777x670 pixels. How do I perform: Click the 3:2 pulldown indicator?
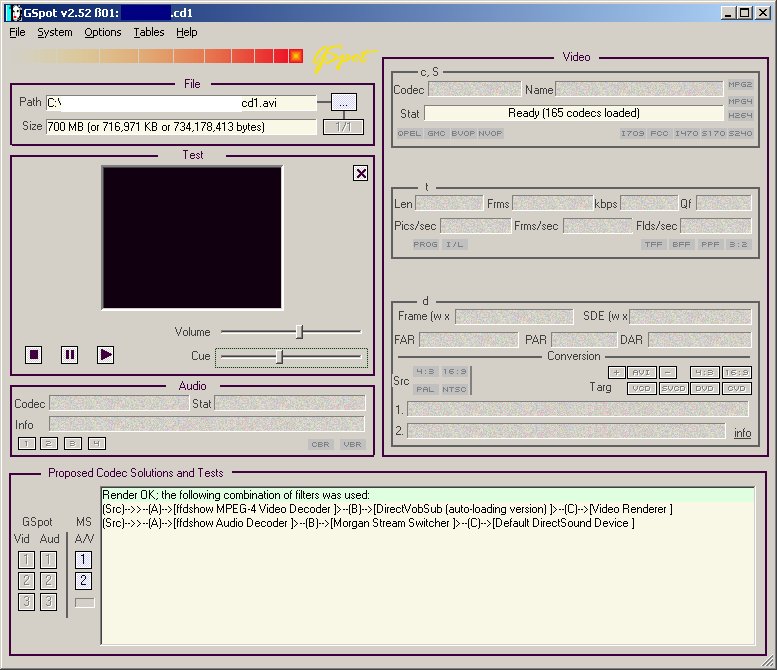[738, 244]
